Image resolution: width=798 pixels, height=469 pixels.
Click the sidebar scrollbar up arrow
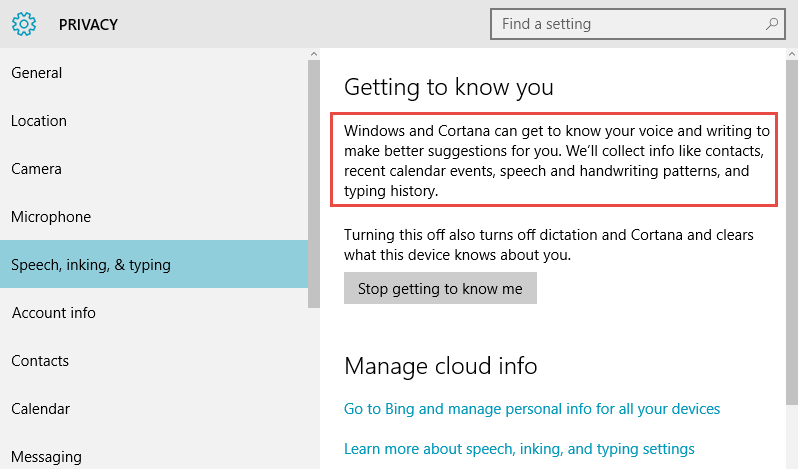click(314, 54)
